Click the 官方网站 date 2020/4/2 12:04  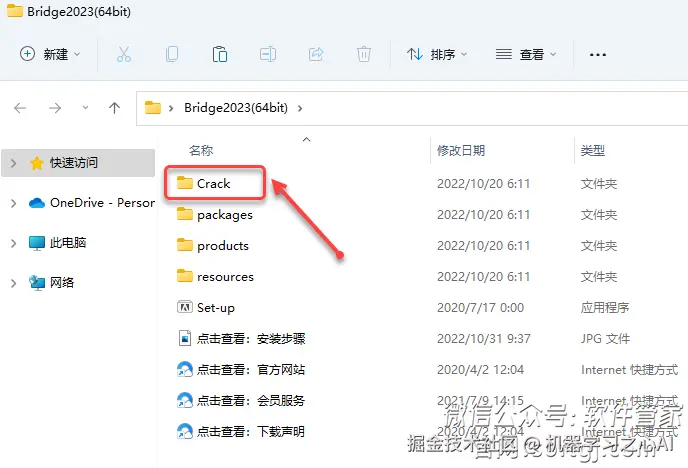(x=480, y=370)
